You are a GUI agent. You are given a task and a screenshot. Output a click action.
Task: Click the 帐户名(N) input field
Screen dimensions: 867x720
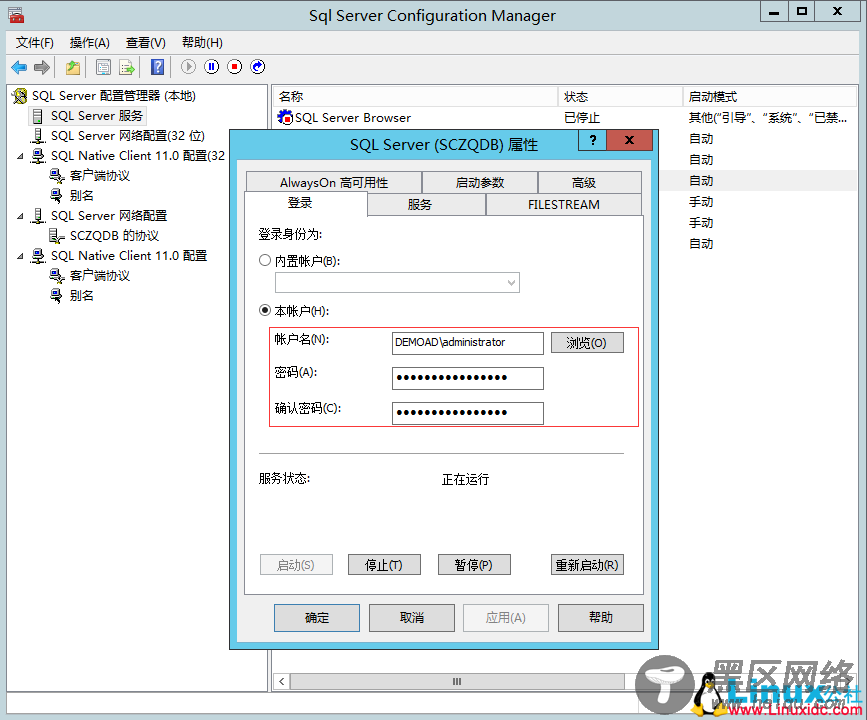tap(468, 343)
